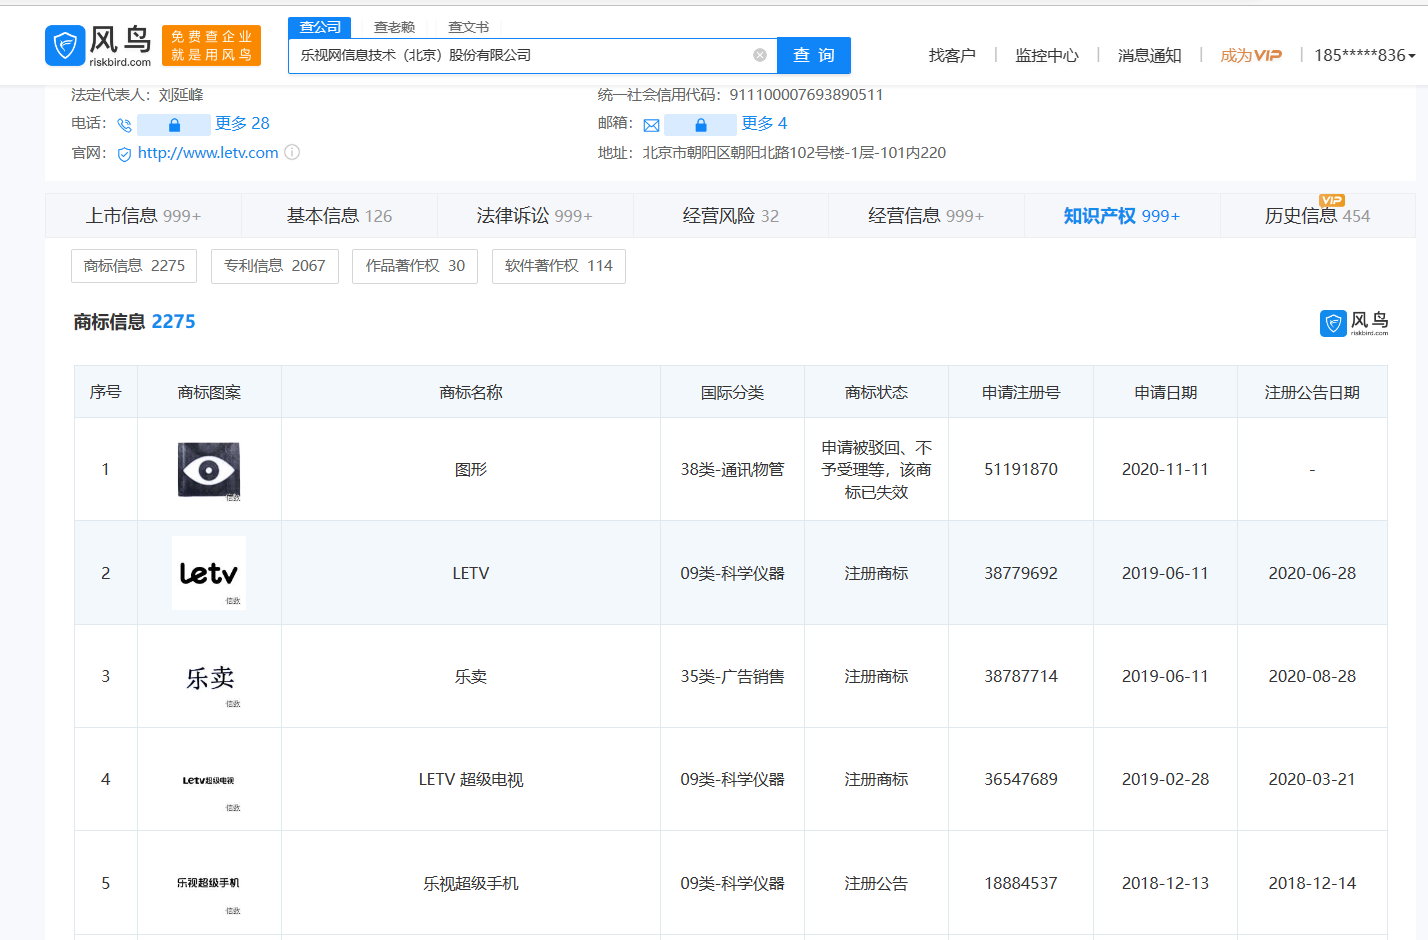Click registration number 38787714
1428x940 pixels.
point(1021,677)
